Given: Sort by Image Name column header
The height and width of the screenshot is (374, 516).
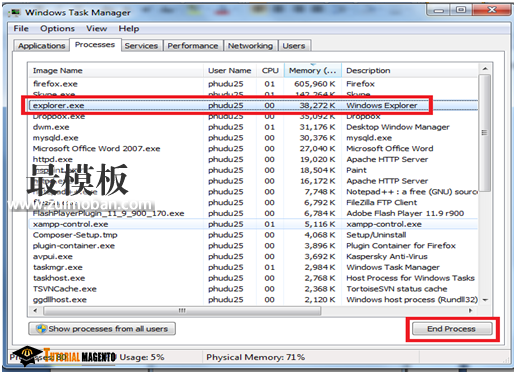Looking at the screenshot, I should point(116,71).
